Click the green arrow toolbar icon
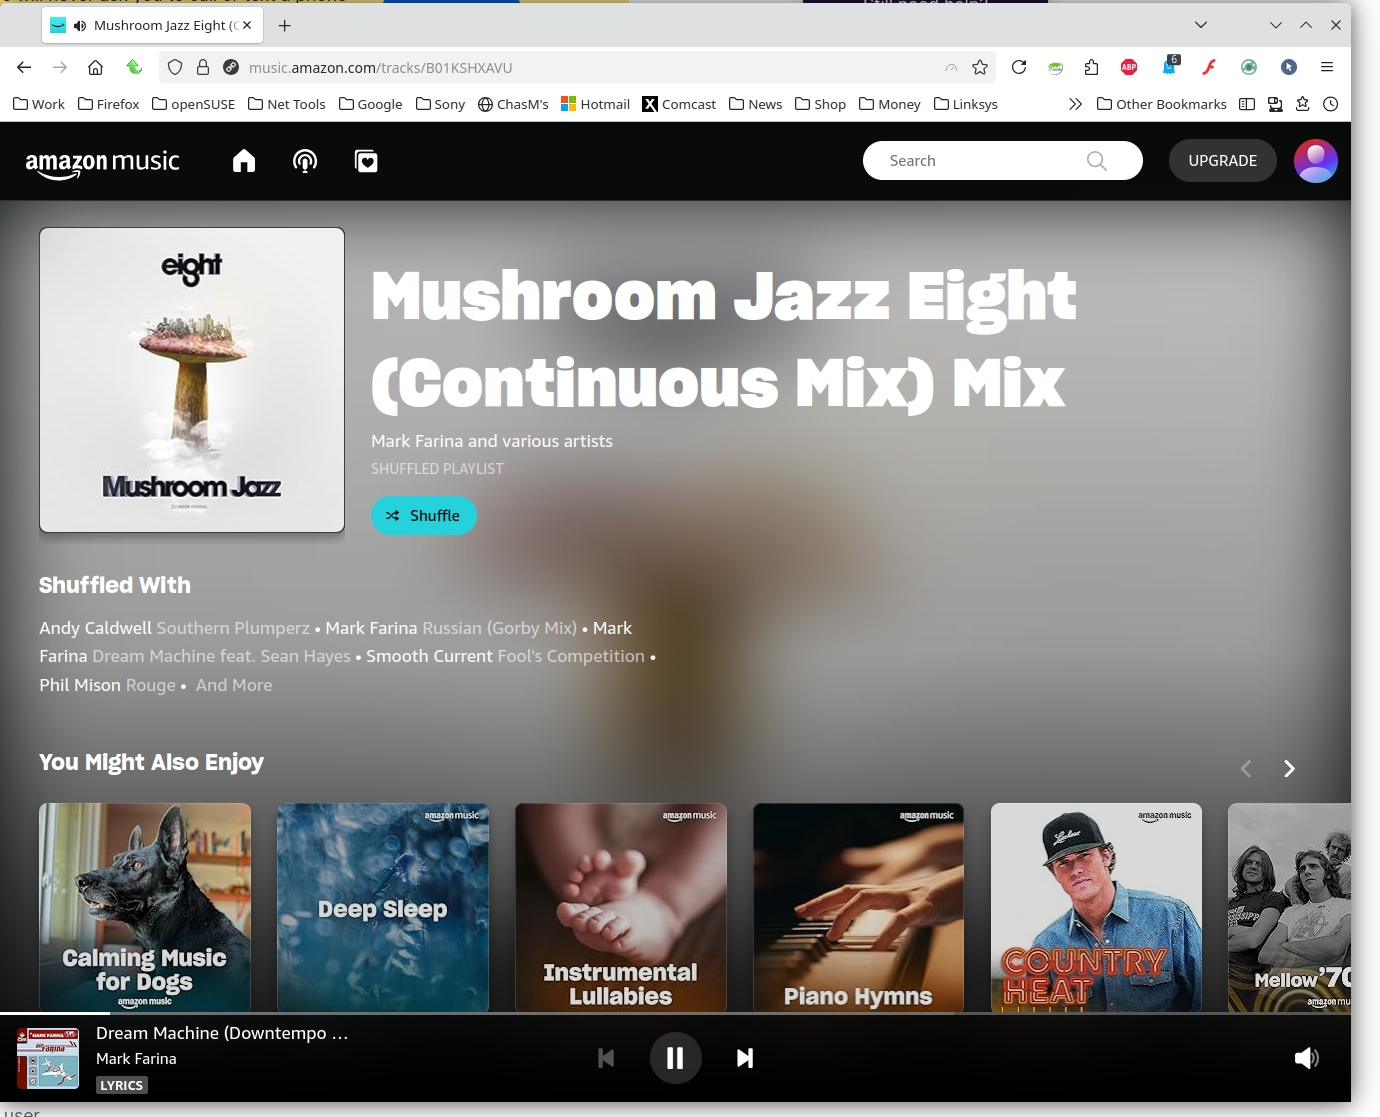The image size is (1380, 1117). pos(134,67)
